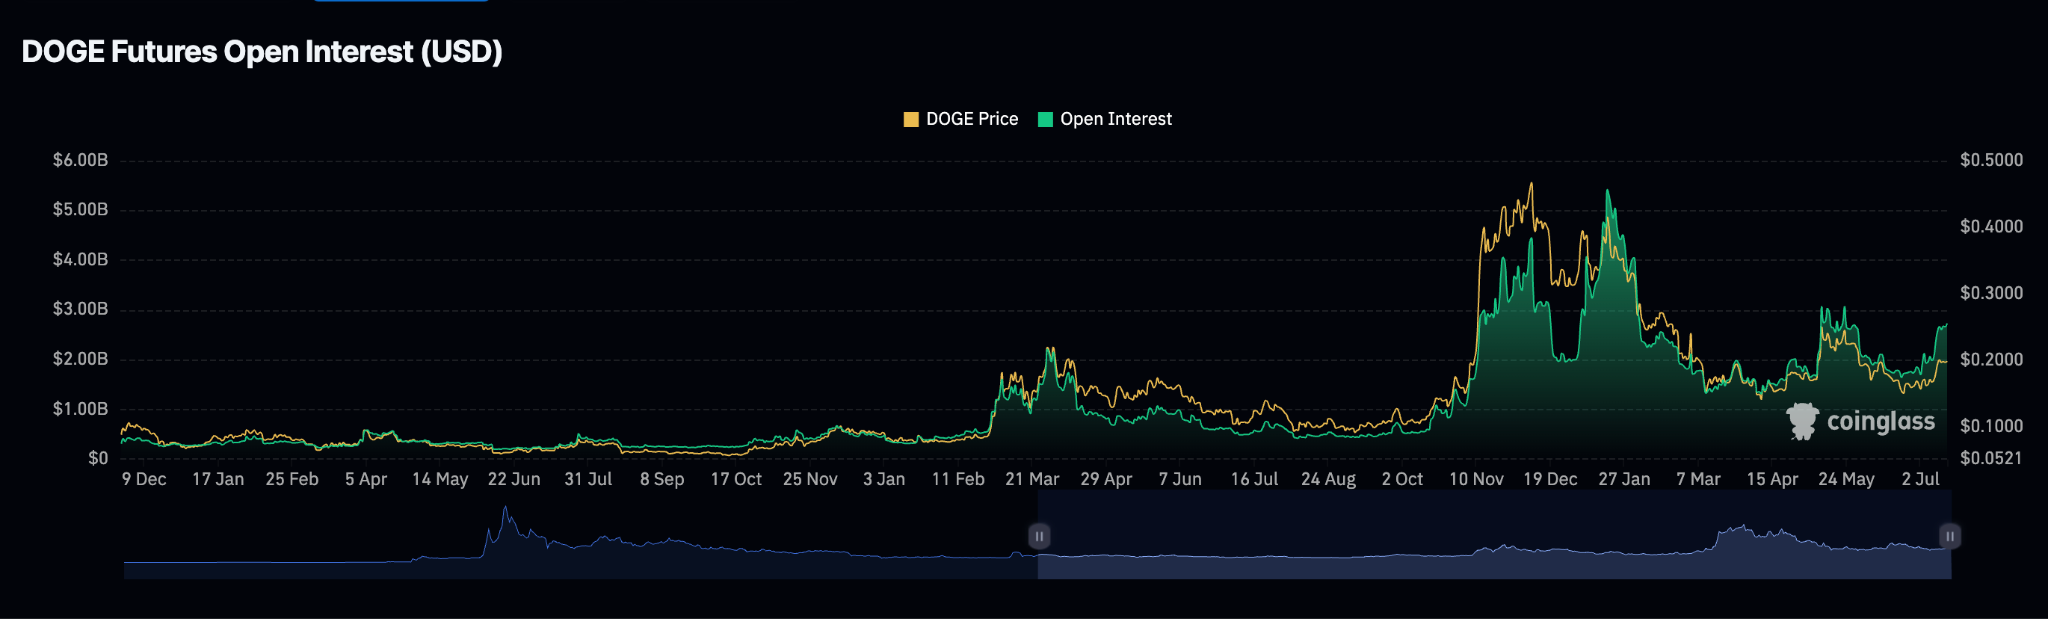
Task: Click the $0.5000 right axis label
Action: 1991,160
